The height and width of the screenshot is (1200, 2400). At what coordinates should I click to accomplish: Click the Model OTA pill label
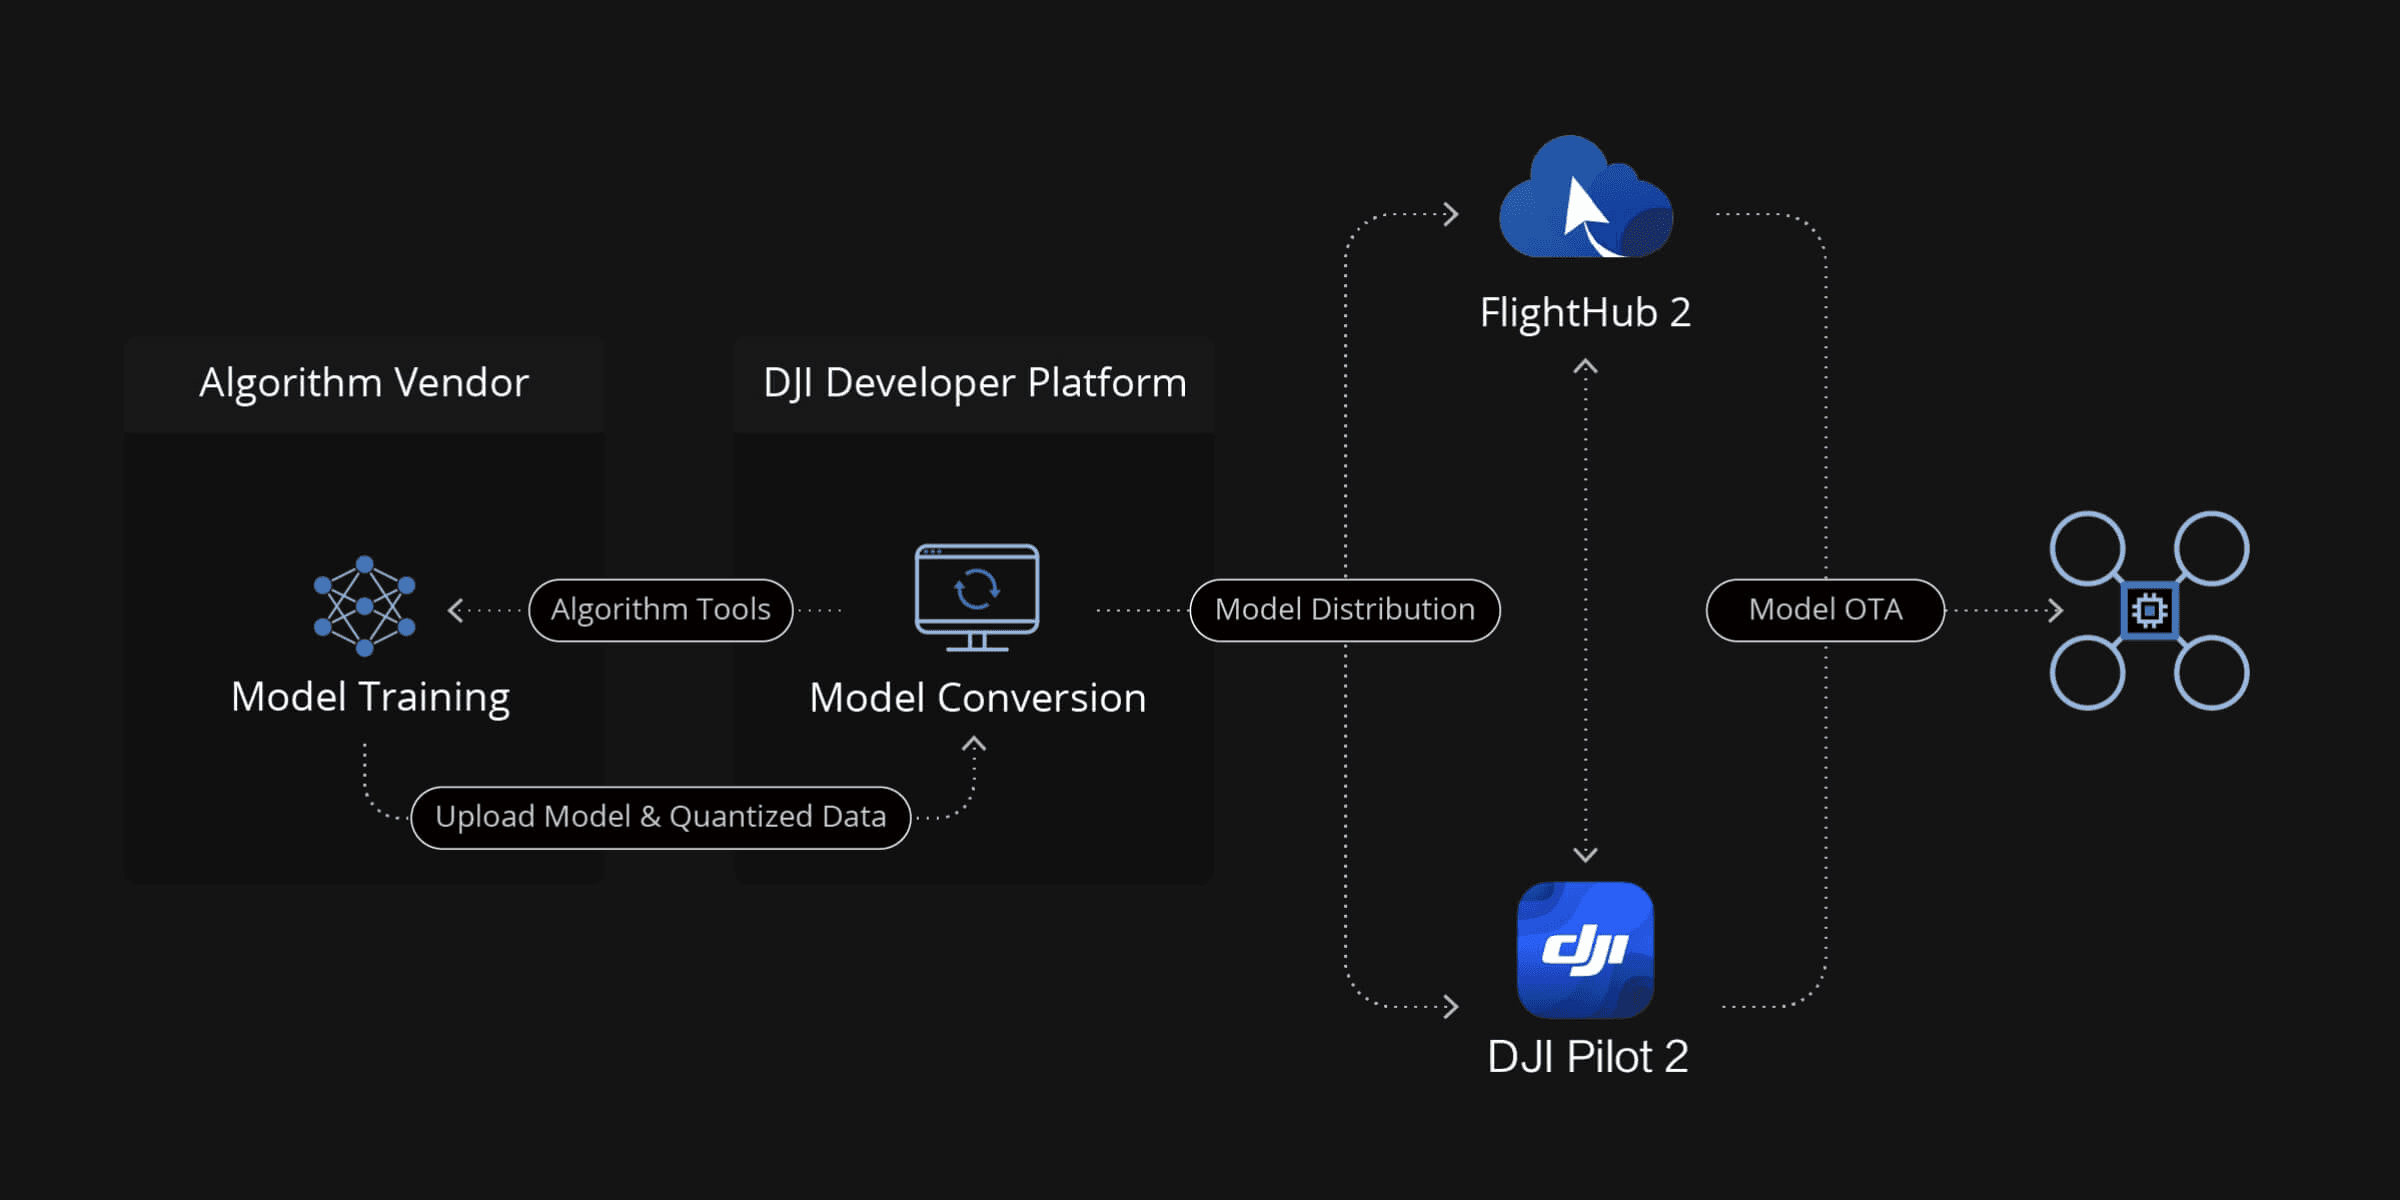click(1824, 610)
